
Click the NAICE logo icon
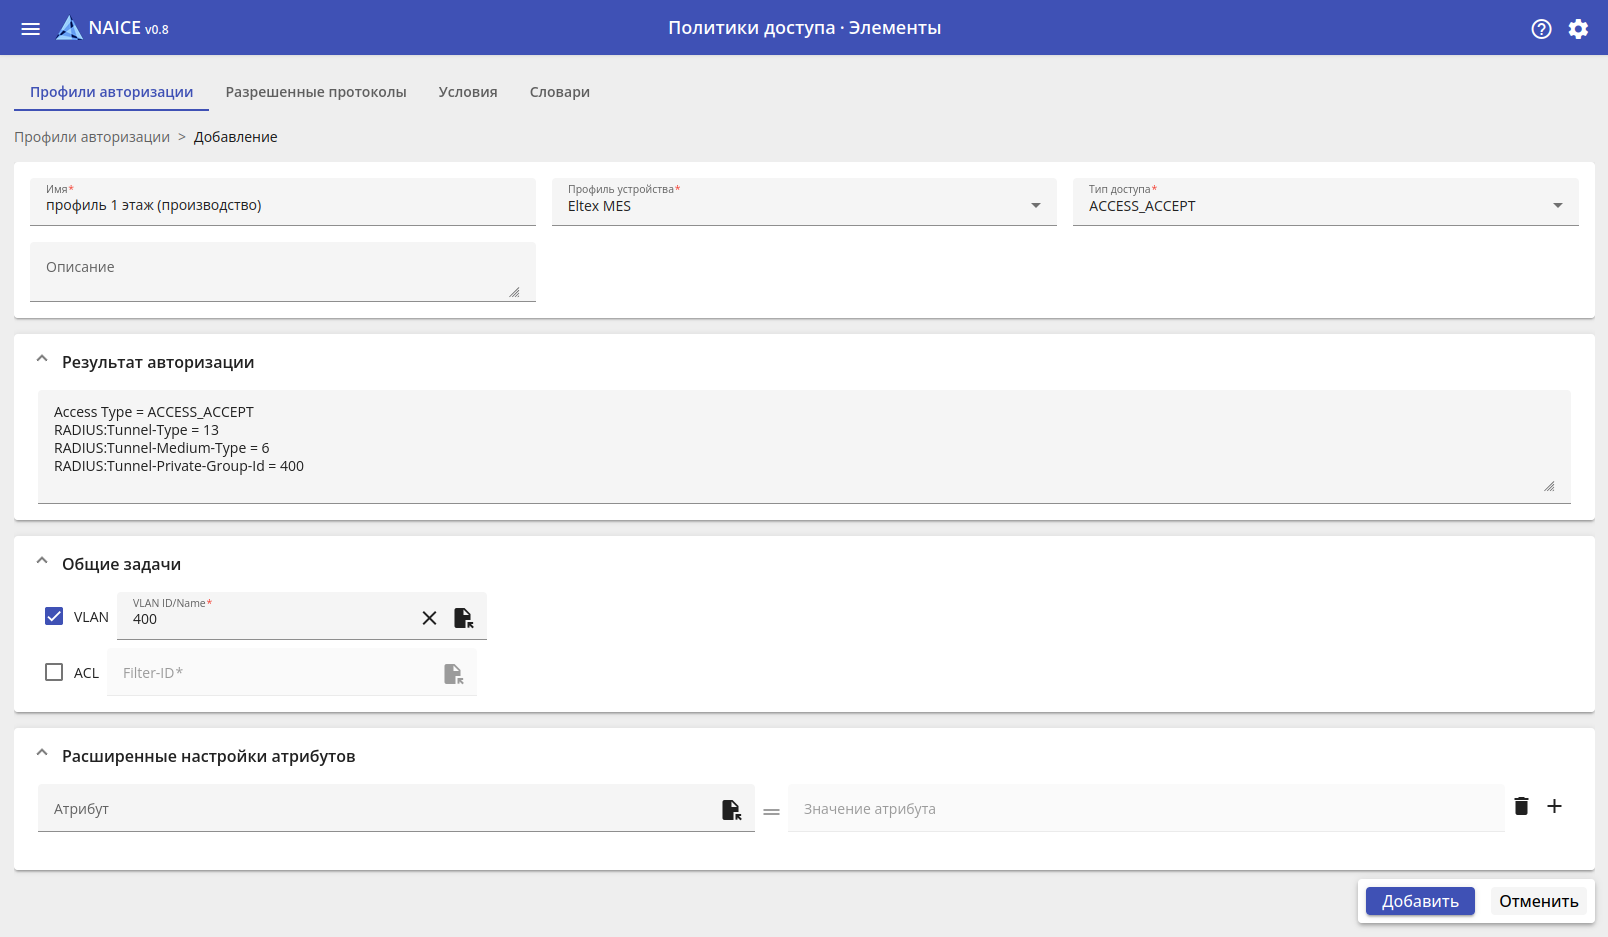pyautogui.click(x=69, y=28)
